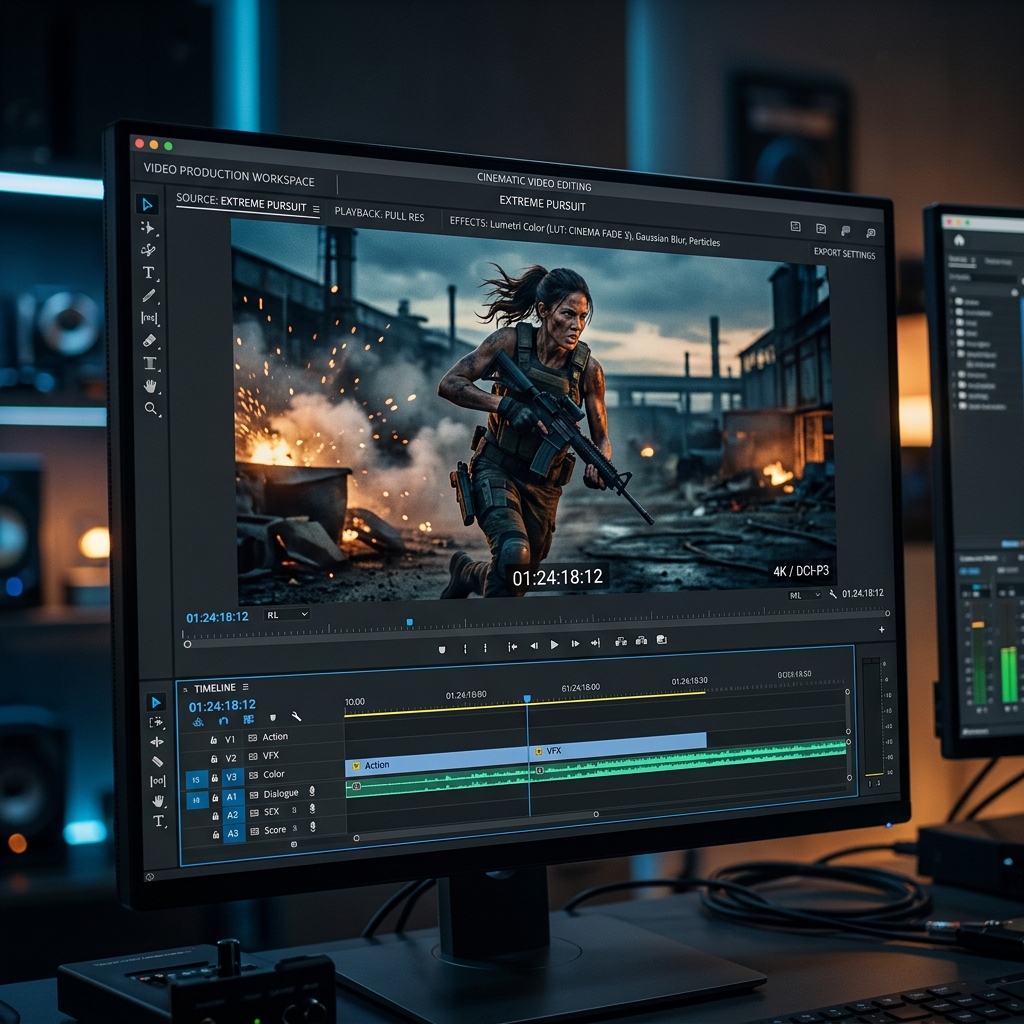Viewport: 1024px width, 1024px height.
Task: Play the Extreme Pursuit clip
Action: click(x=554, y=645)
